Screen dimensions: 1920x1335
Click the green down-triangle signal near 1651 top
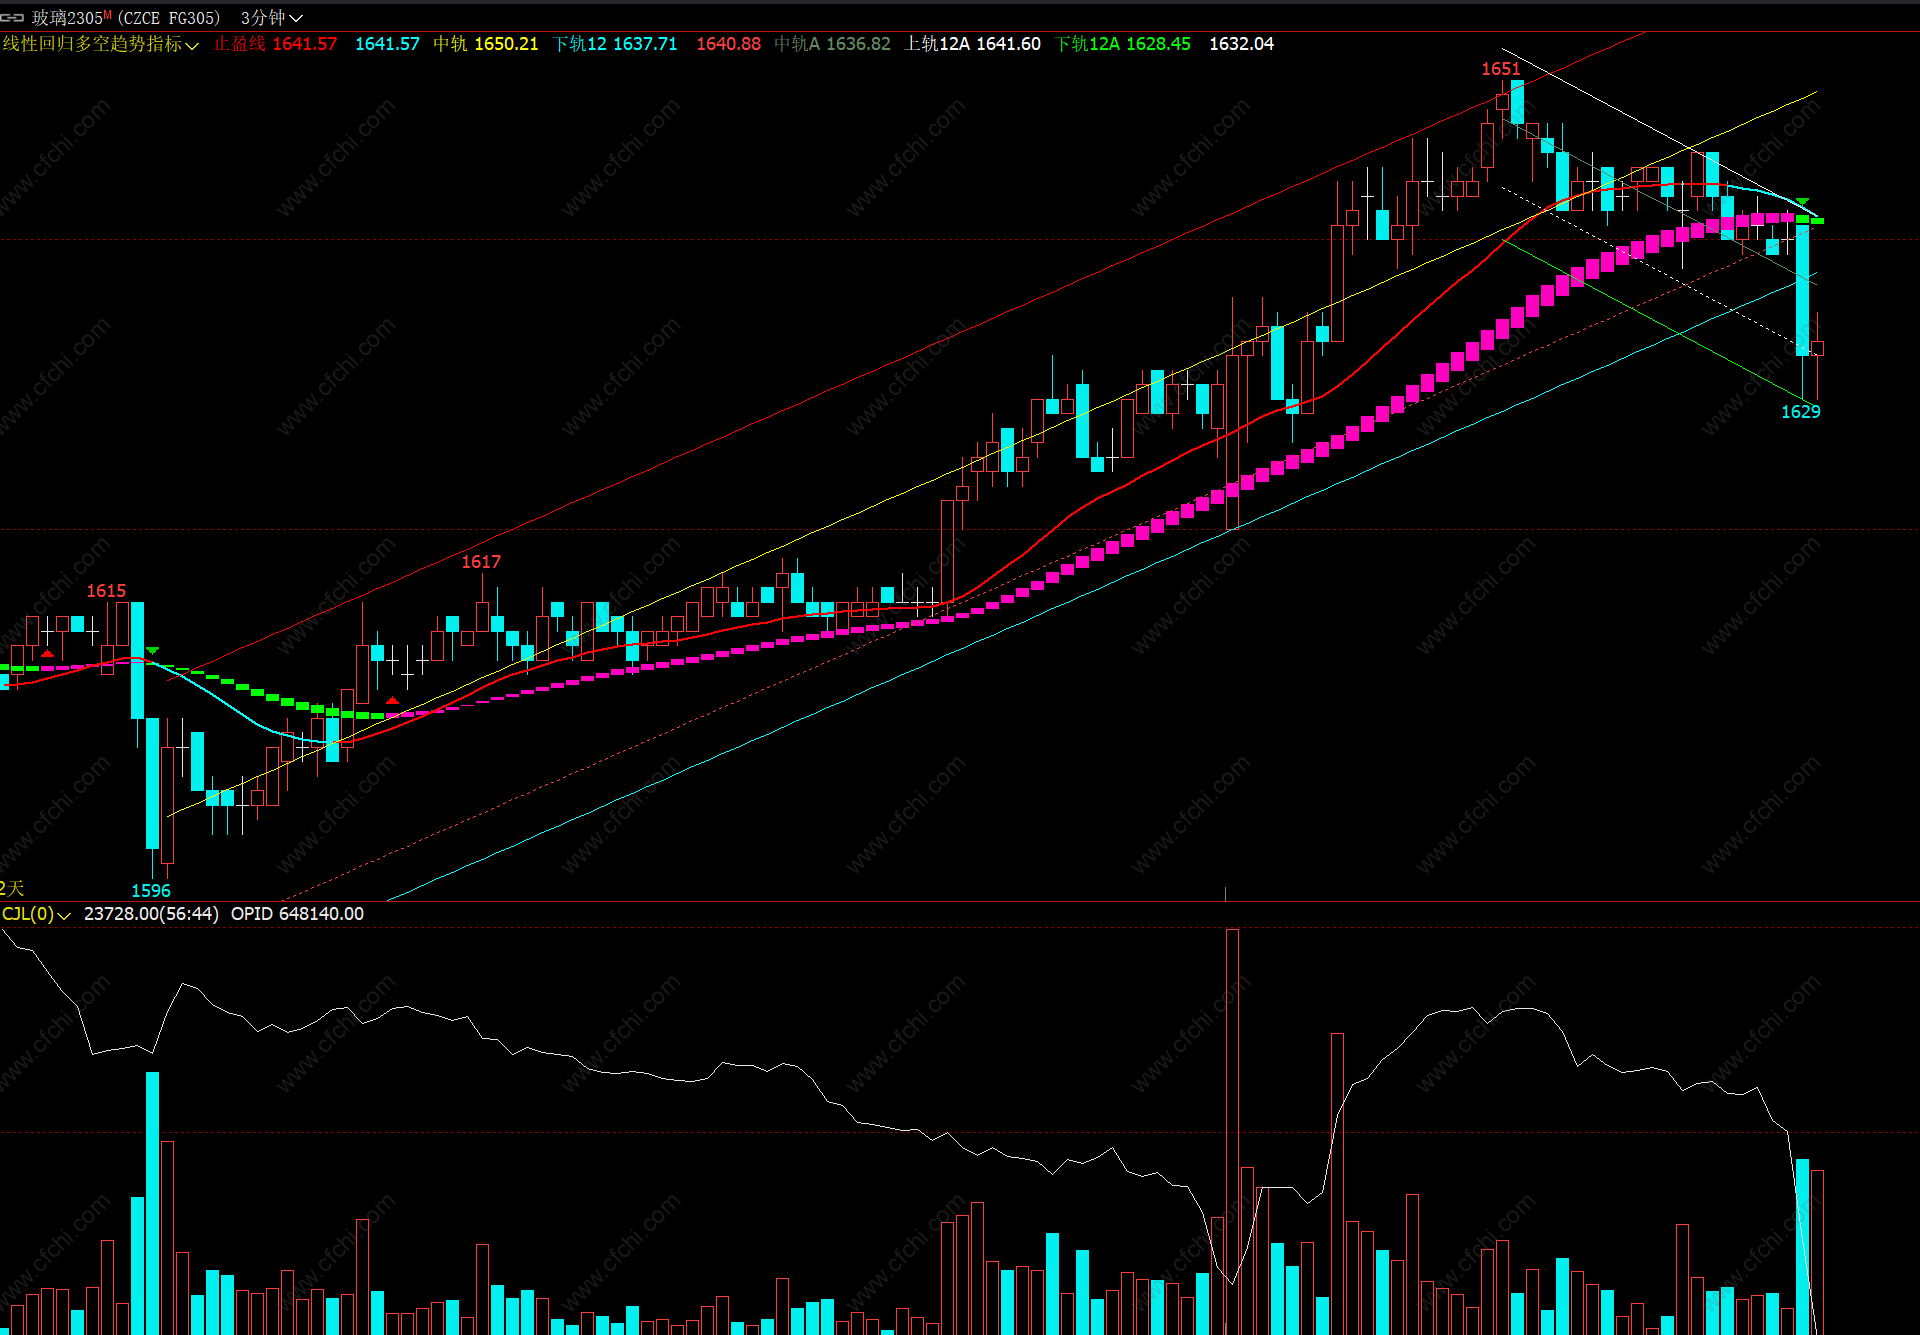pos(1802,201)
